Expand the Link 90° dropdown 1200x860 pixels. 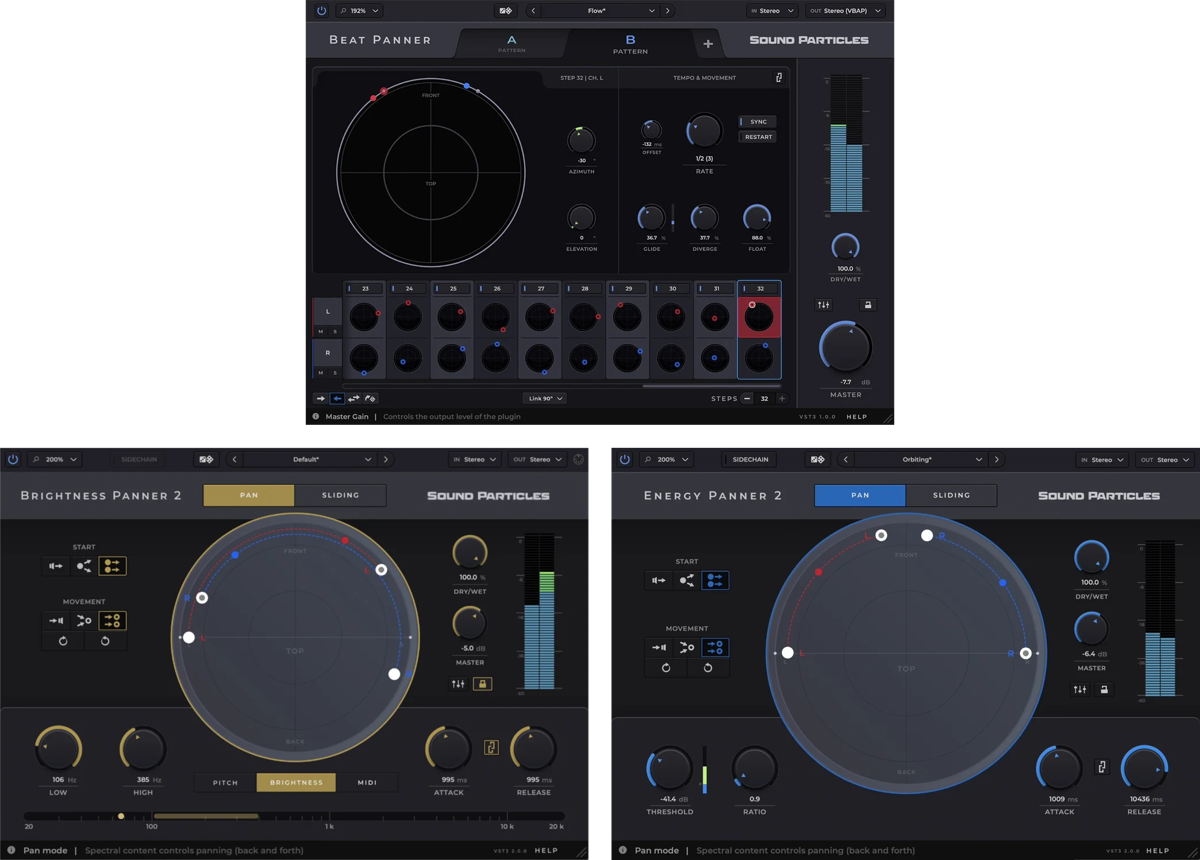point(544,398)
